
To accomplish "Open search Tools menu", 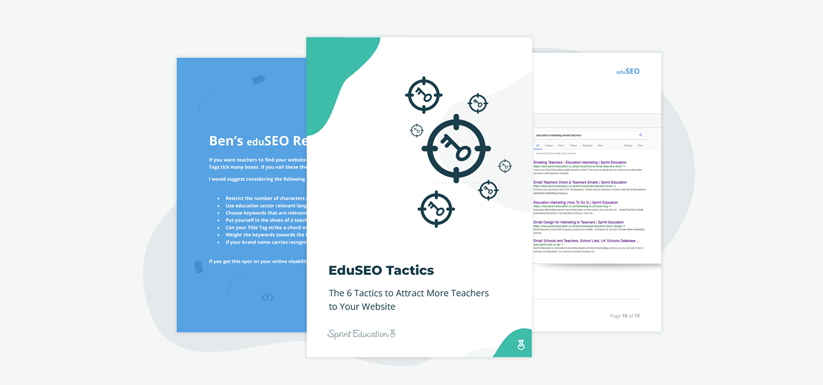I will (640, 145).
